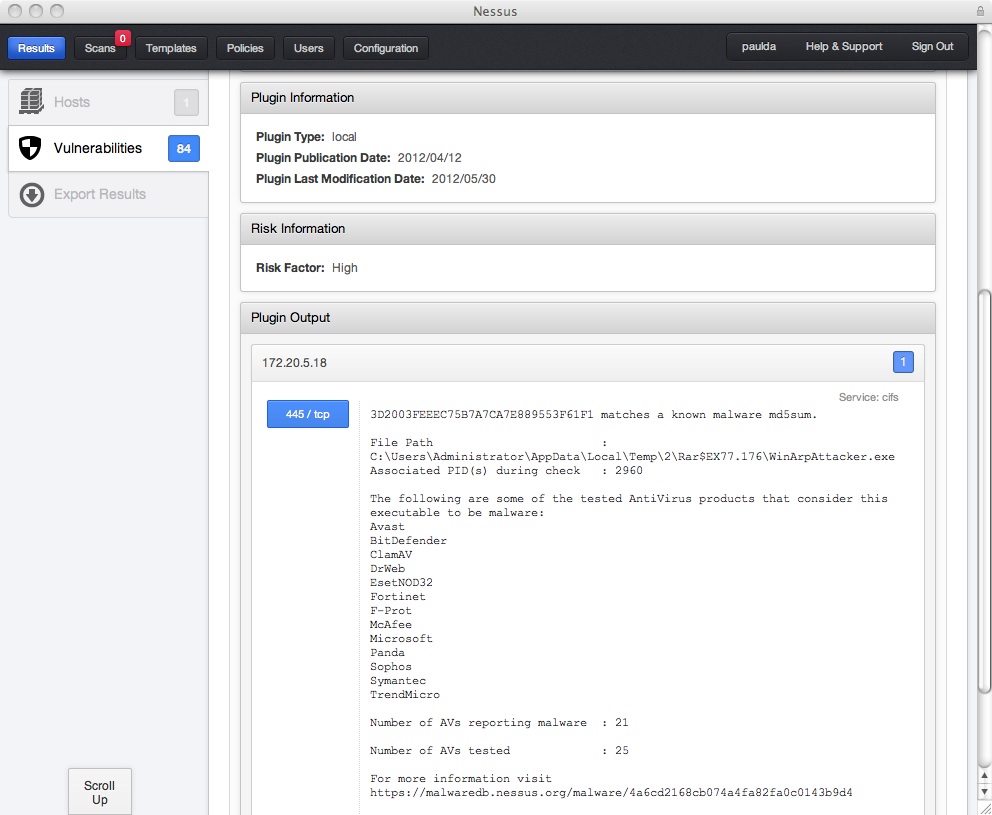Click Avast in the AntiVirus list
The width and height of the screenshot is (992, 815).
tap(387, 526)
